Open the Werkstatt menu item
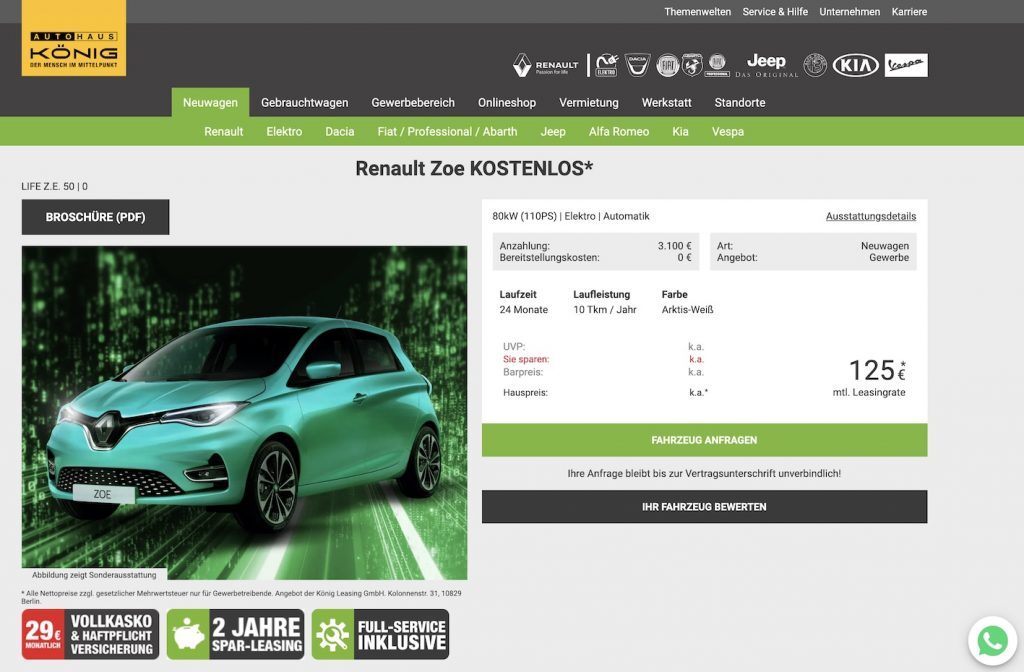Viewport: 1024px width, 672px height. coord(666,102)
